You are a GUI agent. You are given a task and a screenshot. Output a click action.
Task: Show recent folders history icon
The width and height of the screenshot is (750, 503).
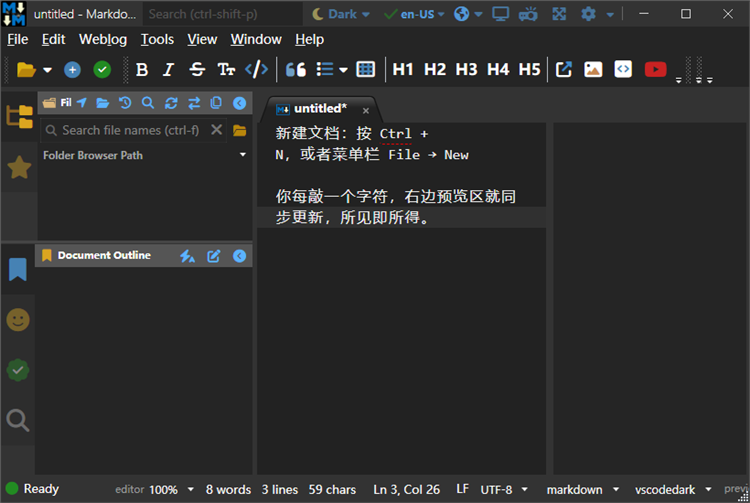(x=125, y=103)
